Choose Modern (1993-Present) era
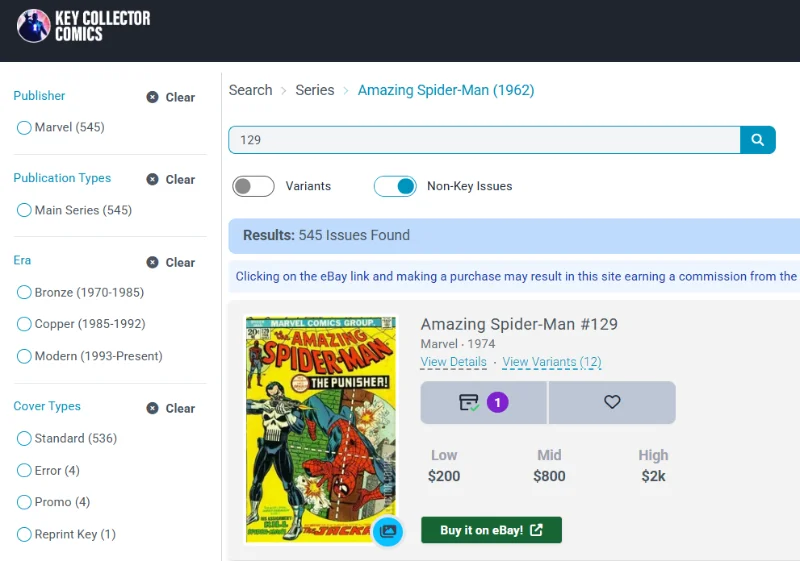Image resolution: width=800 pixels, height=561 pixels. tap(89, 356)
